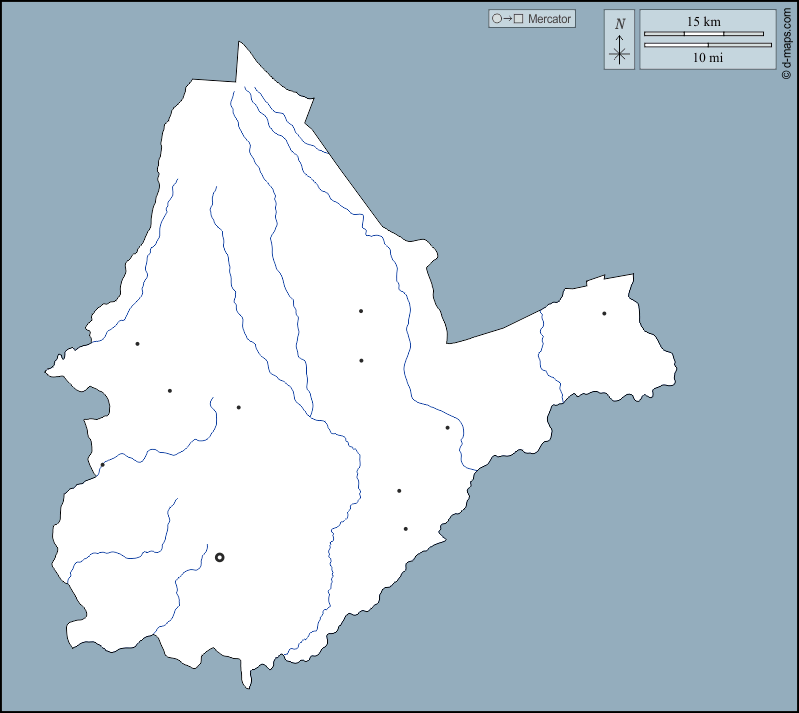The width and height of the screenshot is (799, 713).
Task: Select the 10 mi scale label
Action: (x=707, y=58)
